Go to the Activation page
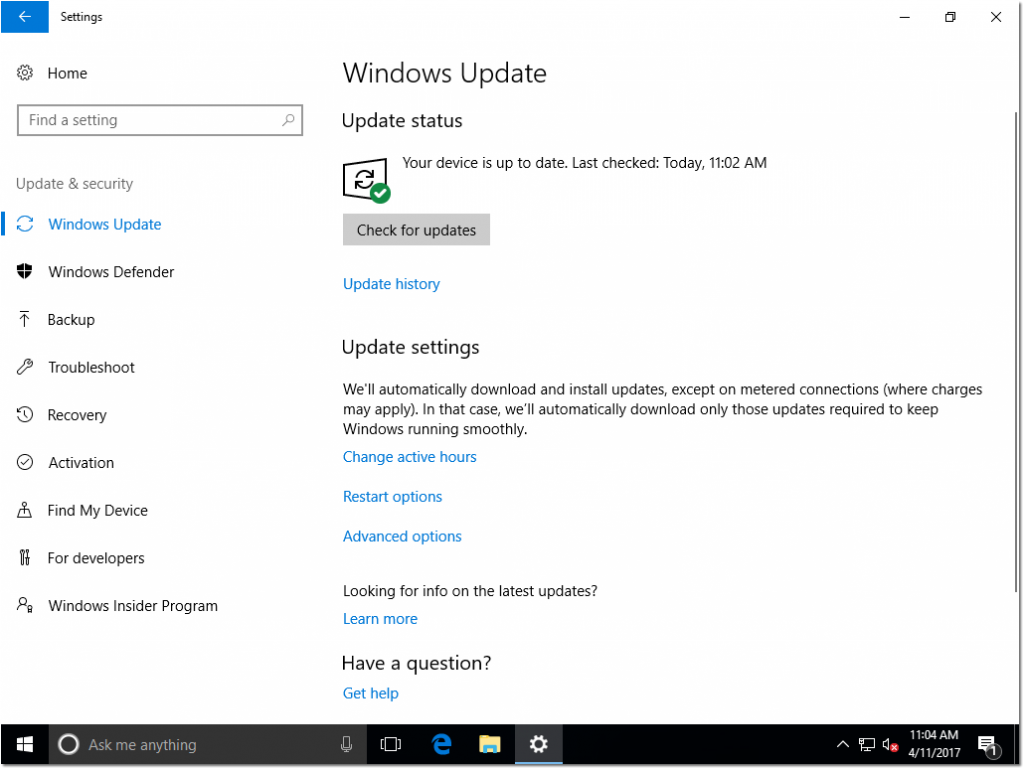 click(81, 462)
